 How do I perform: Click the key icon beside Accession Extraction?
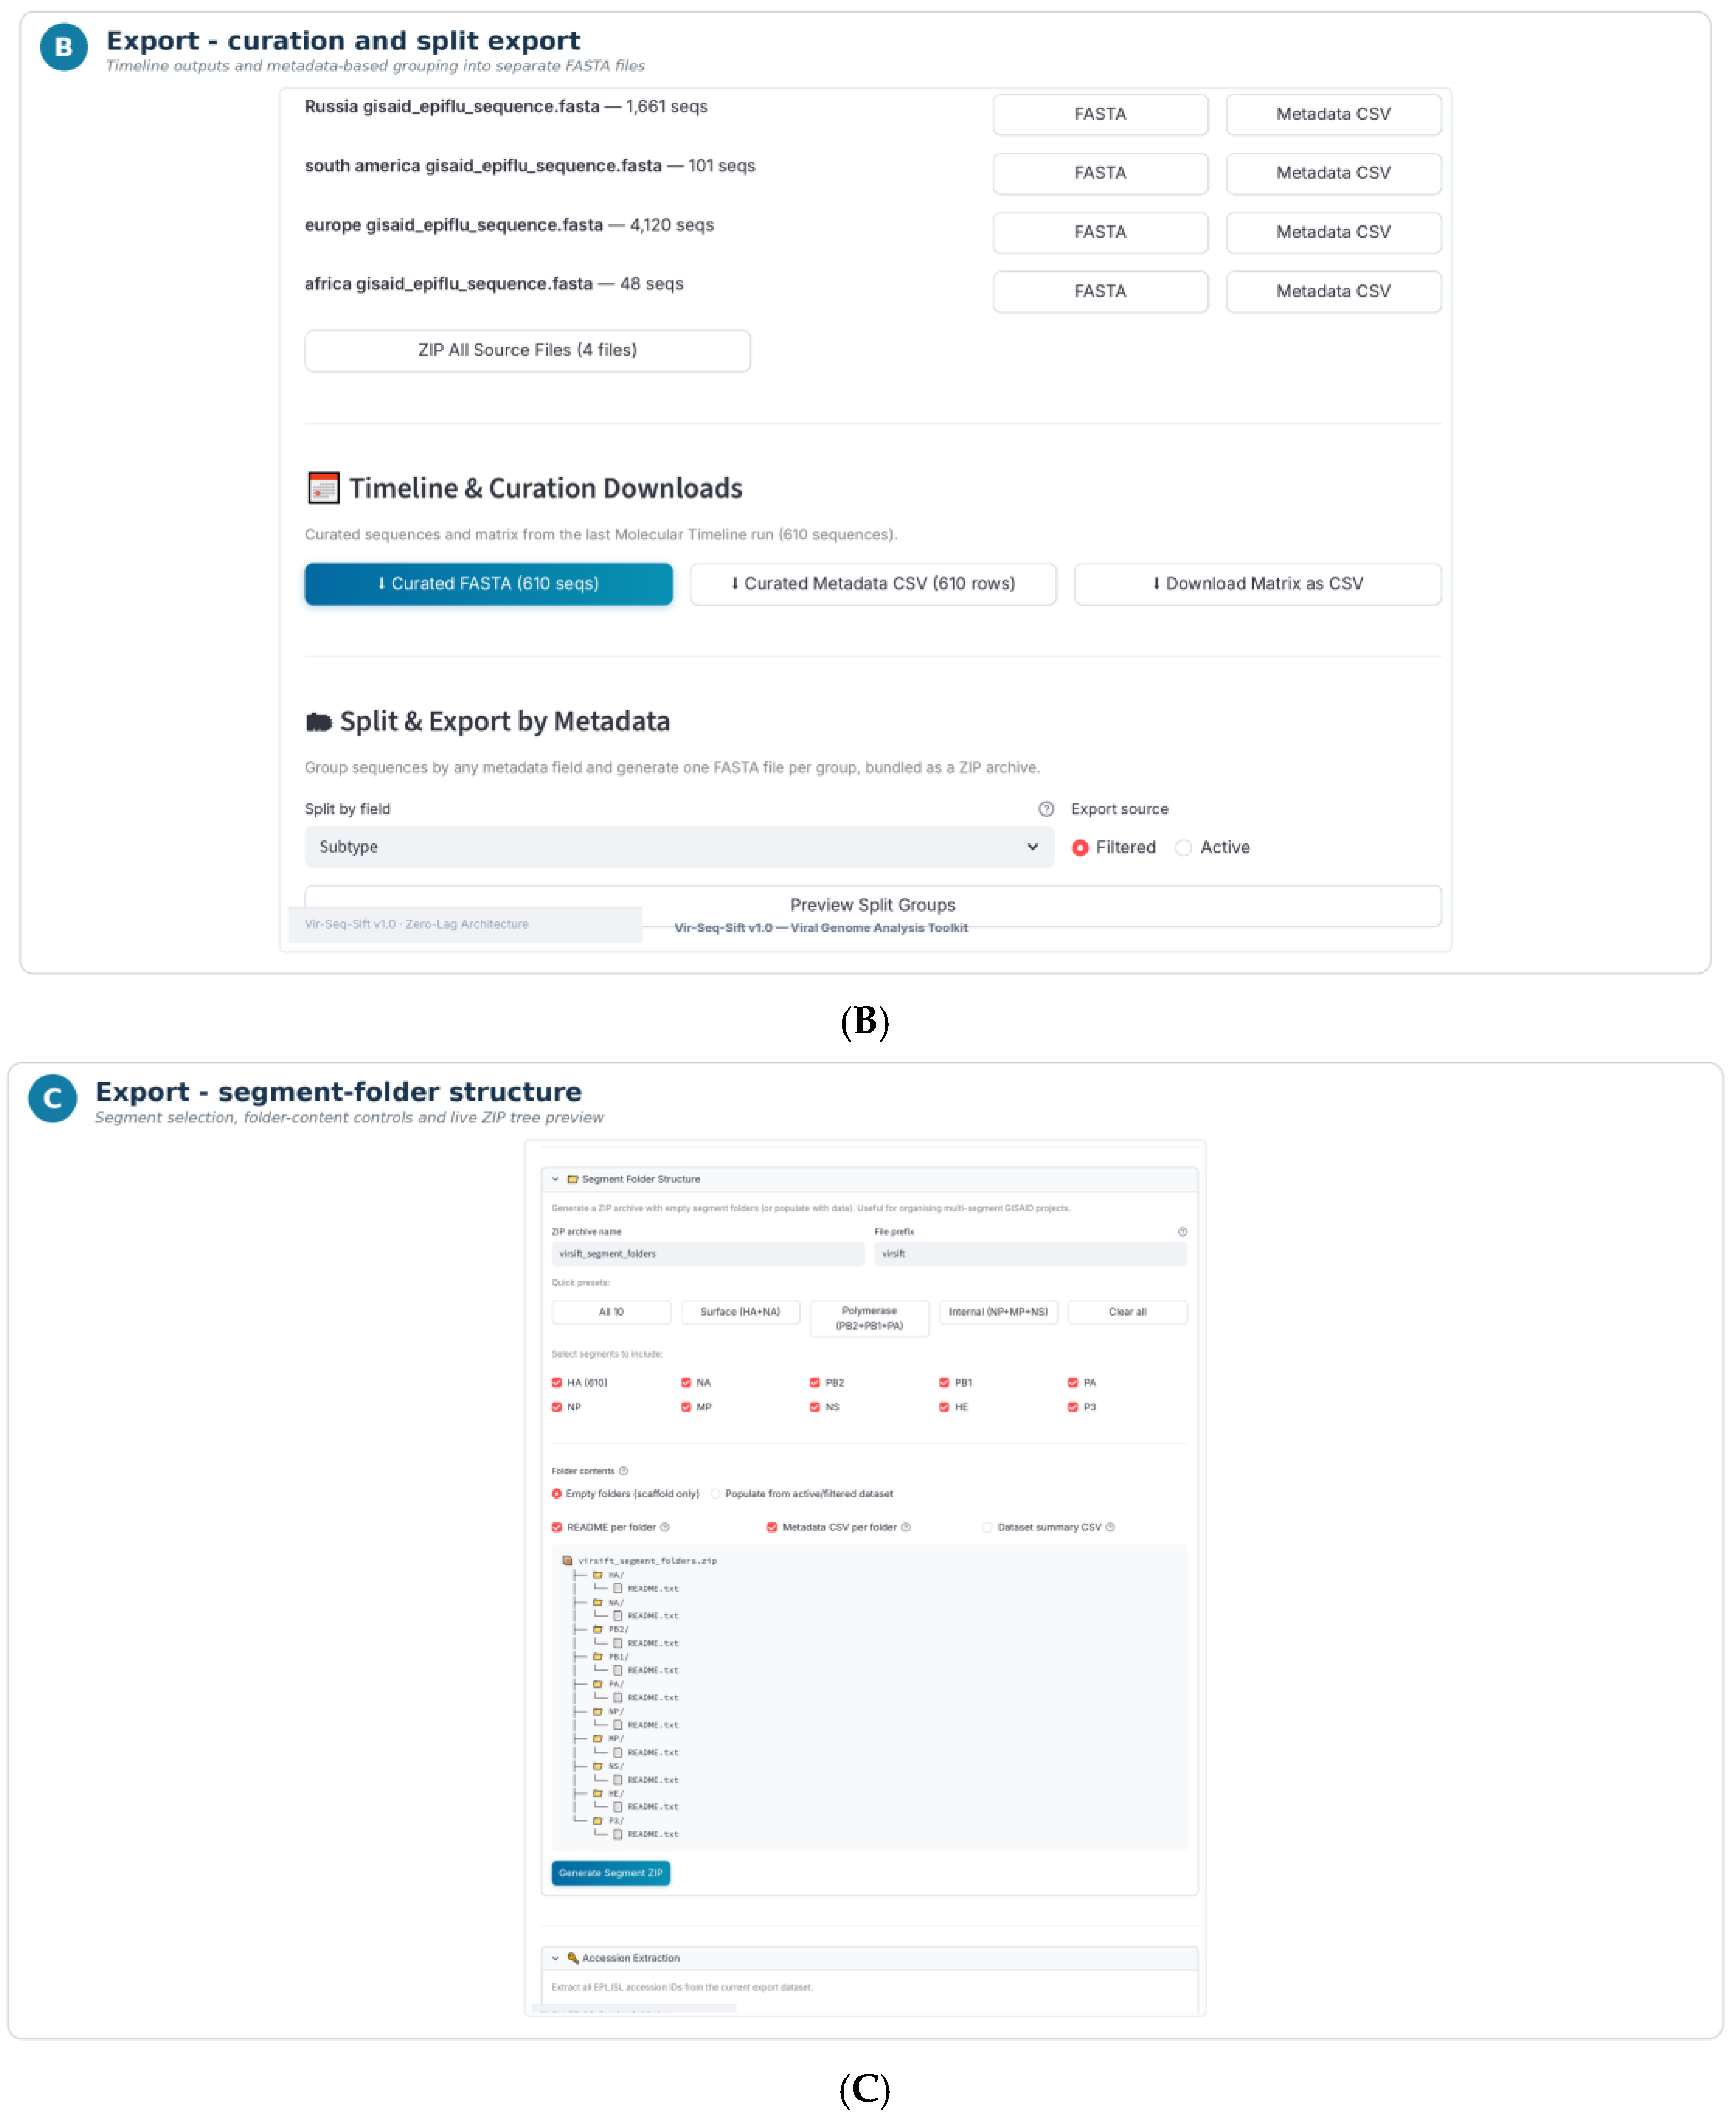coord(573,1958)
